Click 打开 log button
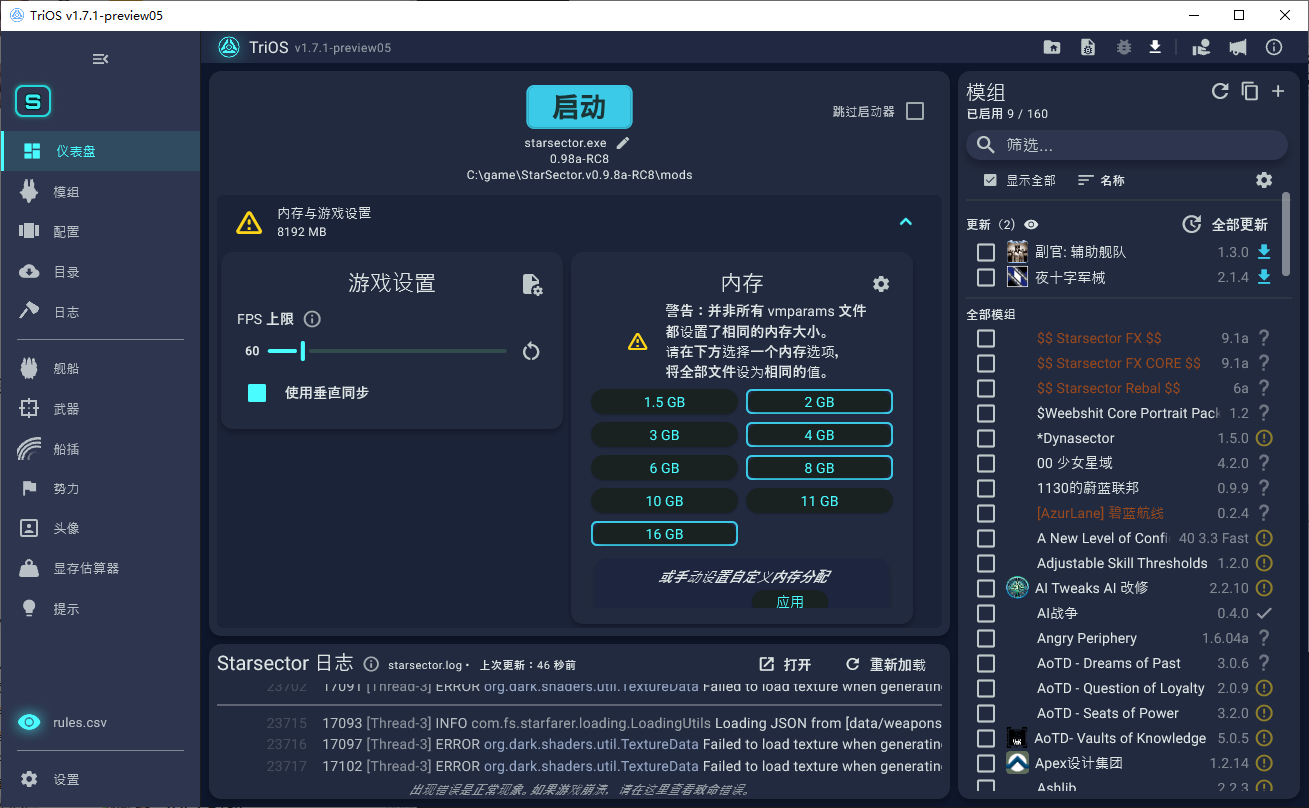The image size is (1309, 808). coord(785,664)
